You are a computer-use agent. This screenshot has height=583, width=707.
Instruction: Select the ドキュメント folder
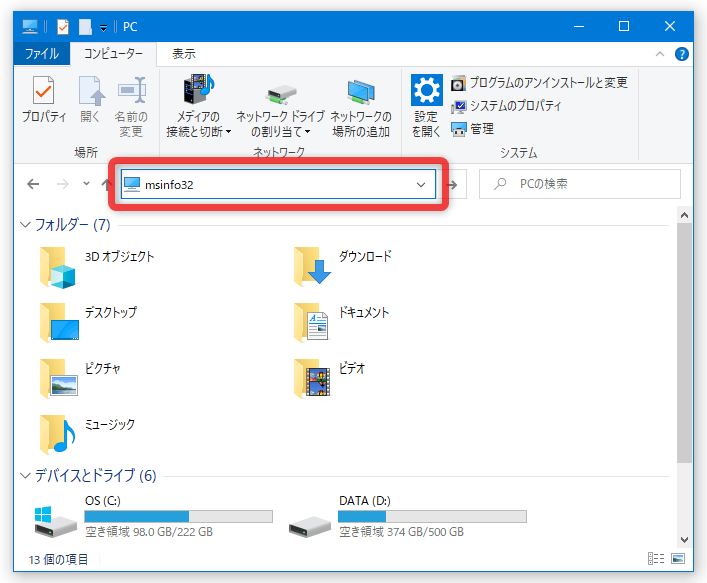(x=341, y=323)
